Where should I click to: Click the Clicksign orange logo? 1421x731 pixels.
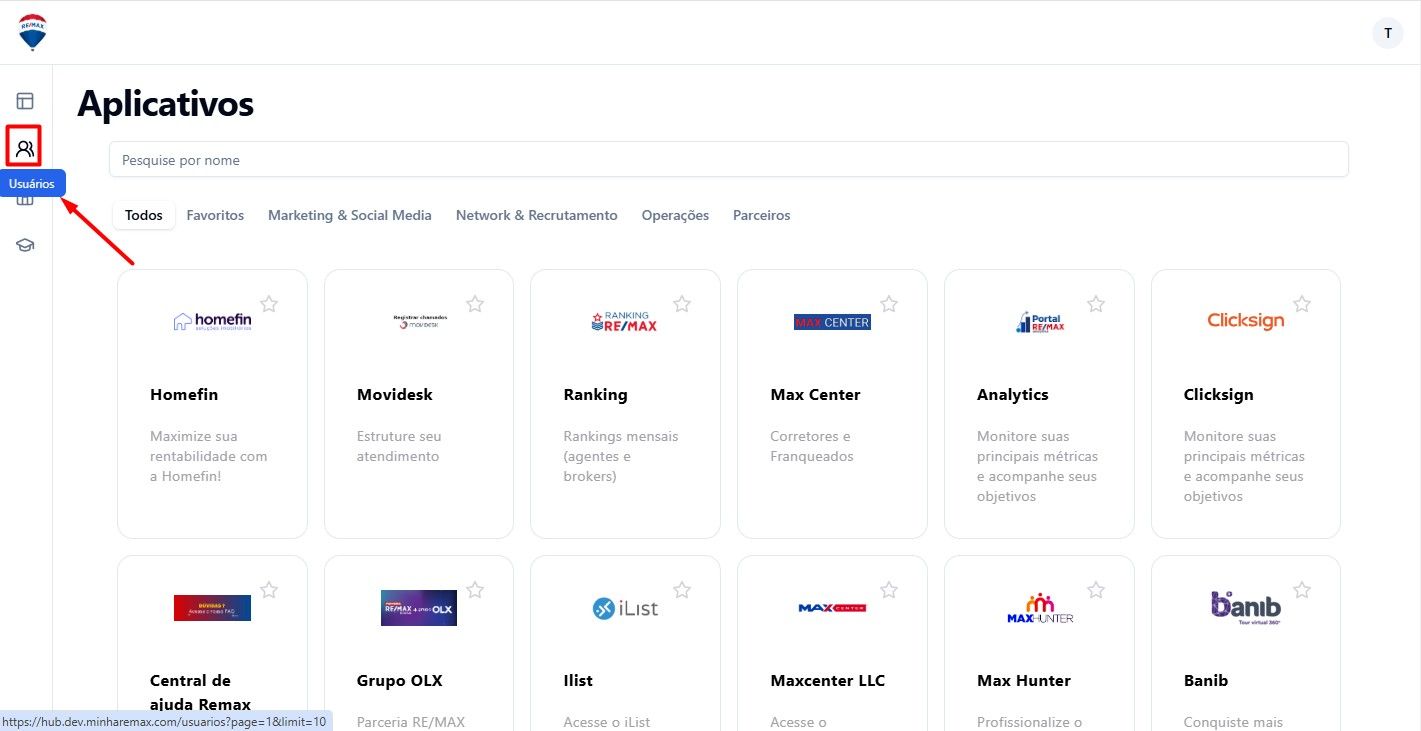coord(1246,321)
